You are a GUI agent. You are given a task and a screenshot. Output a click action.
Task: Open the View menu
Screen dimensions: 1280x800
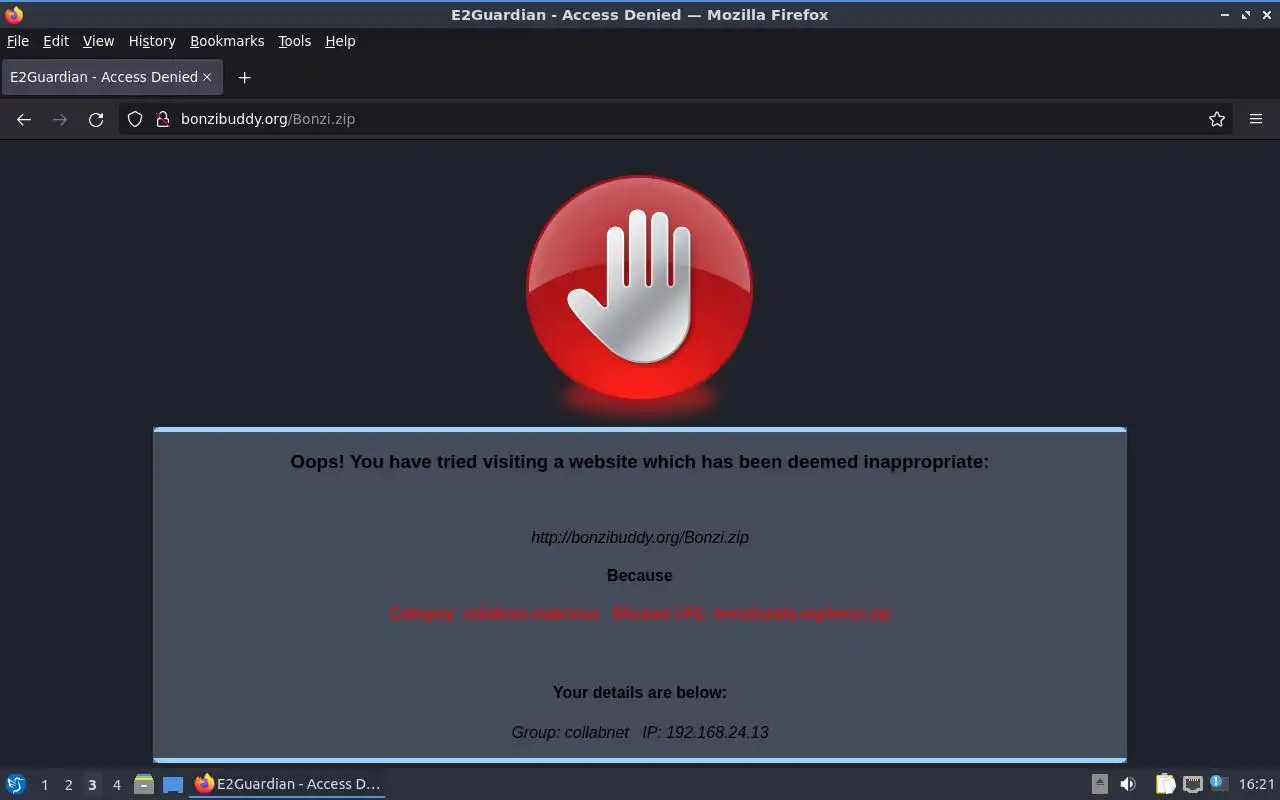pyautogui.click(x=98, y=41)
